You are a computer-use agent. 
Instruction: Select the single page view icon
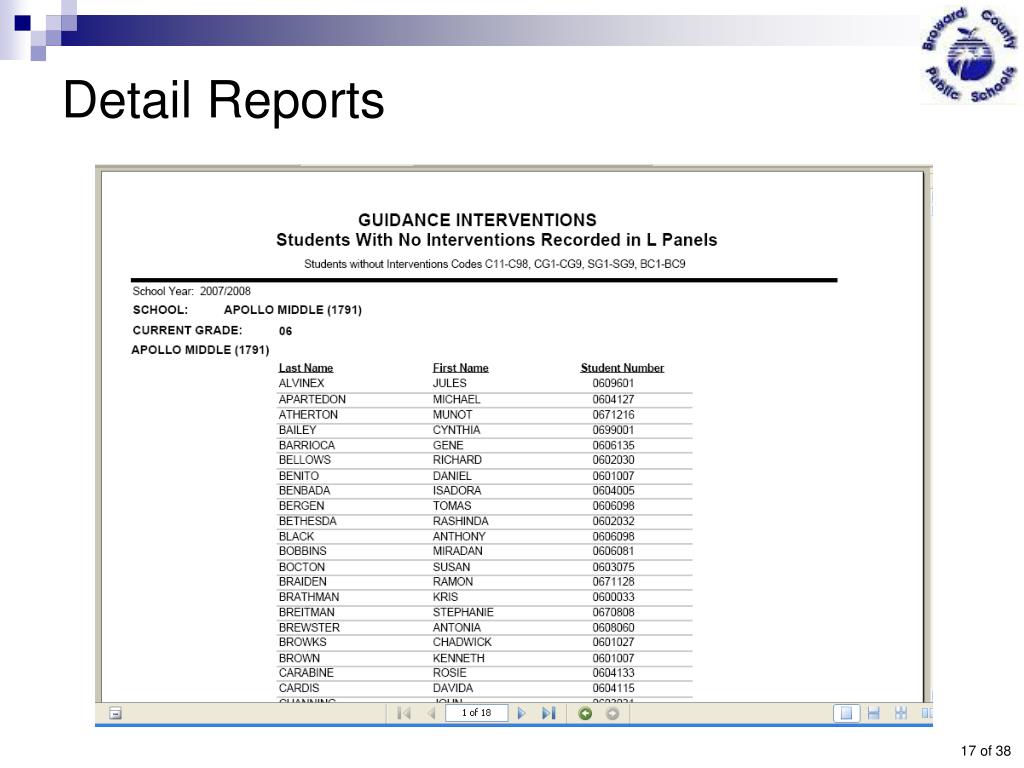846,713
